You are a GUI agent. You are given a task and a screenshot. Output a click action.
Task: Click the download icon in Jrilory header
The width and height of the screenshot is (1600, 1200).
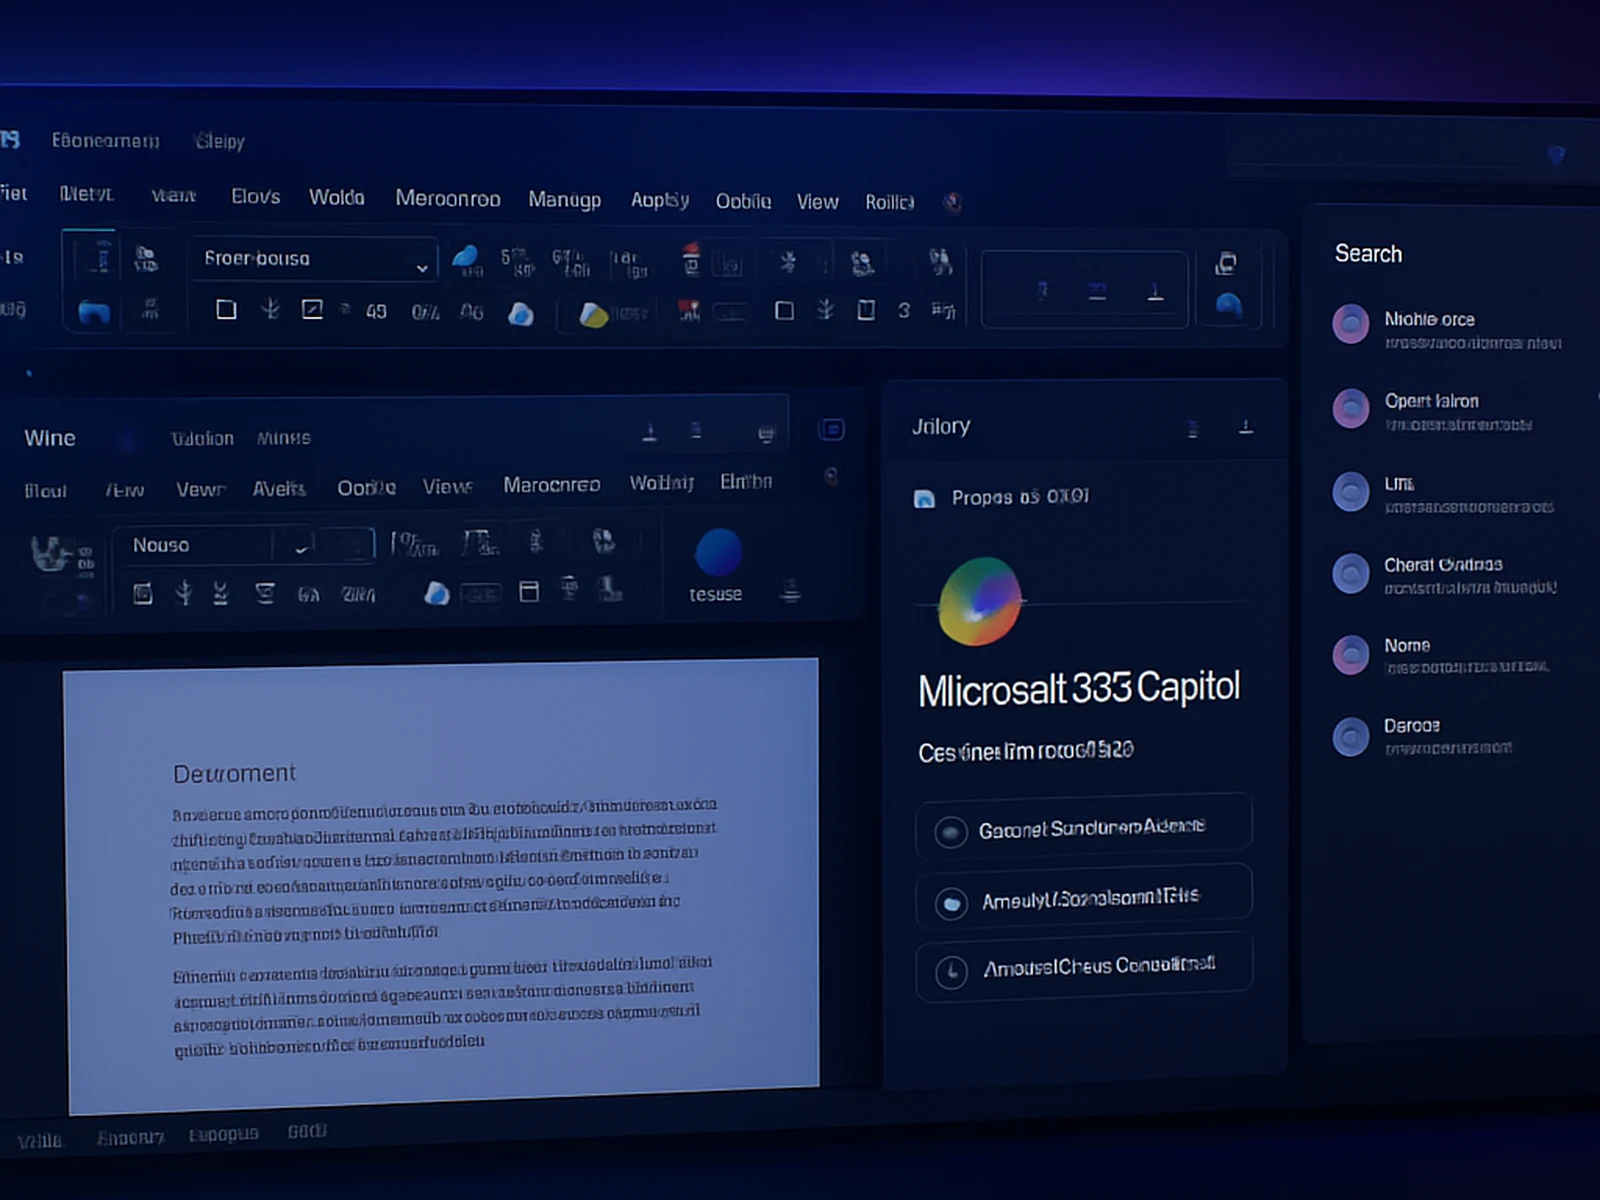click(1246, 427)
